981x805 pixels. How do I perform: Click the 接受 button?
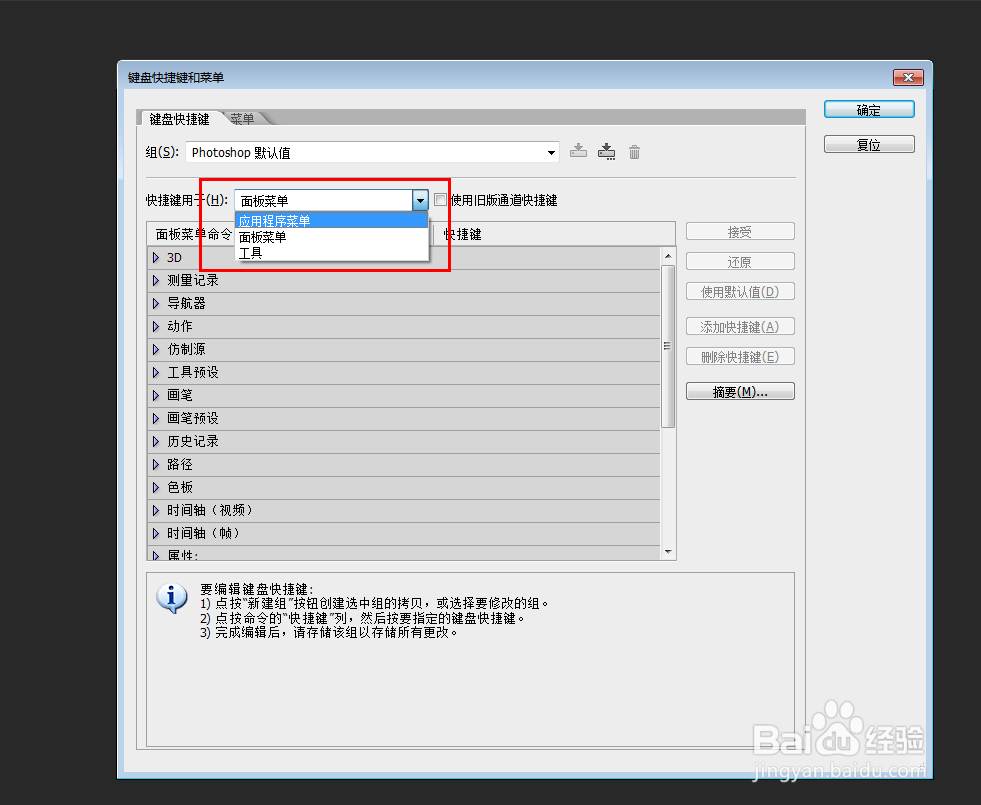coord(740,231)
